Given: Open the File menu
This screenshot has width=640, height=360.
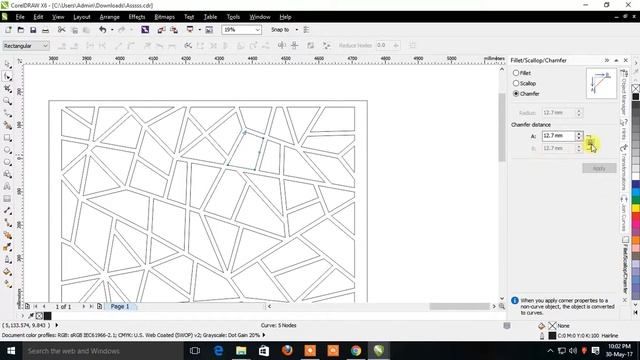Looking at the screenshot, I should point(20,17).
